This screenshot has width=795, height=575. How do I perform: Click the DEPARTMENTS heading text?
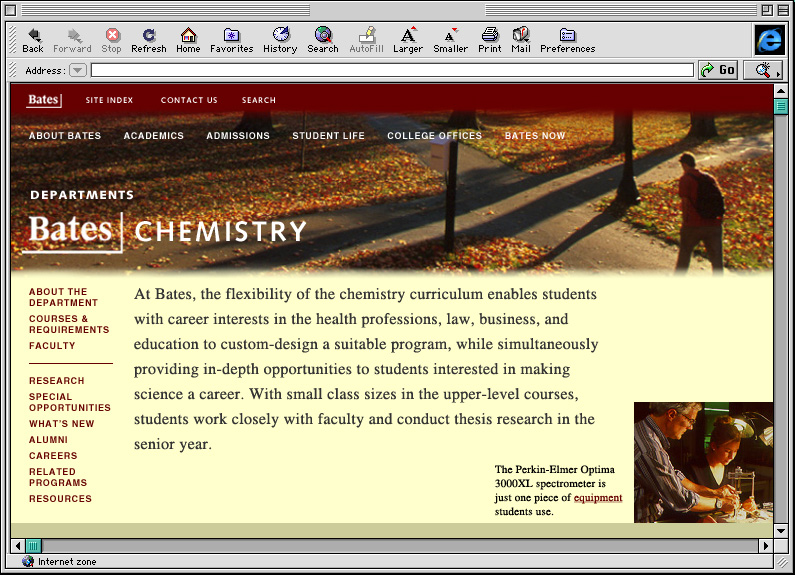[82, 195]
